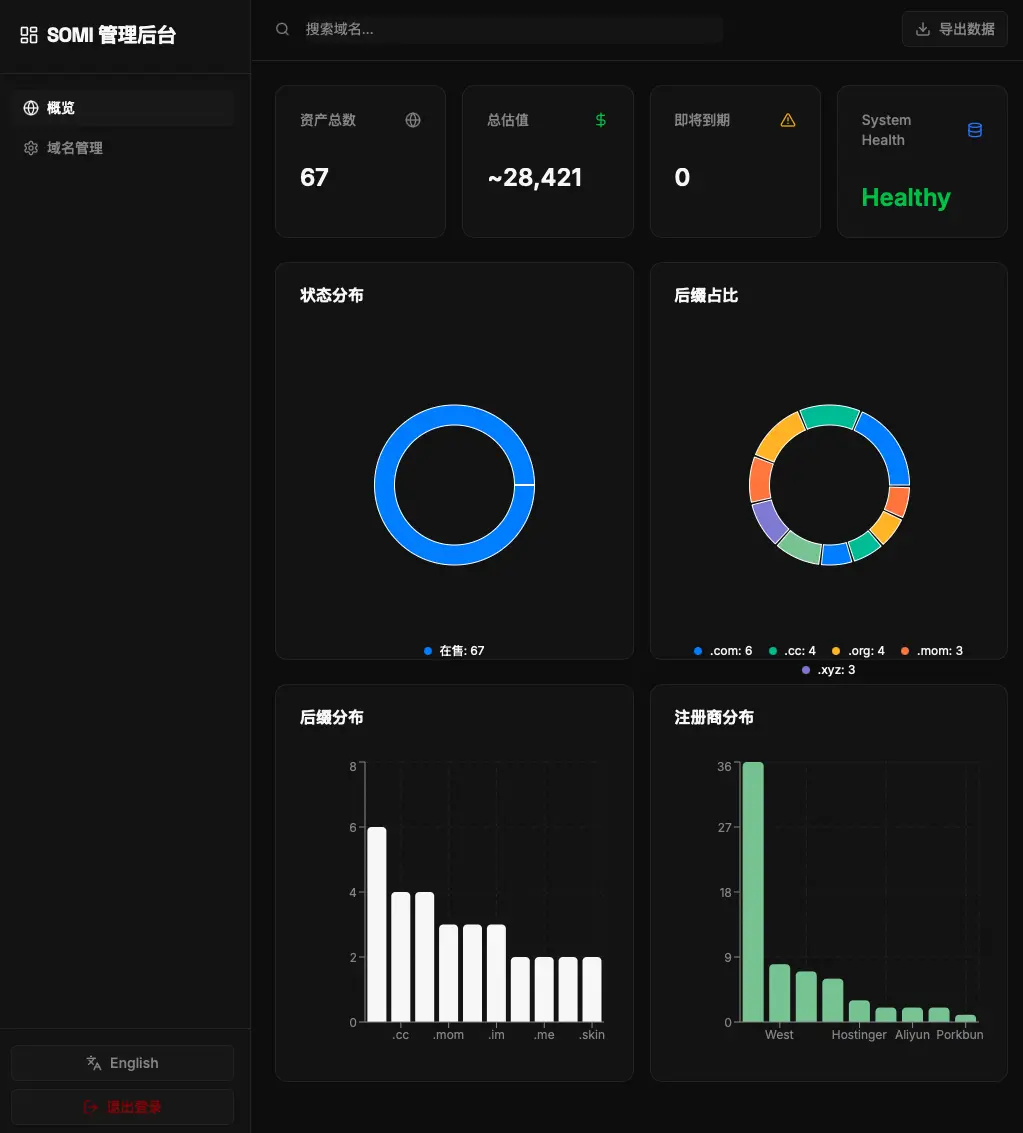Viewport: 1023px width, 1133px height.
Task: Click the 67 total assets value
Action: coord(314,177)
